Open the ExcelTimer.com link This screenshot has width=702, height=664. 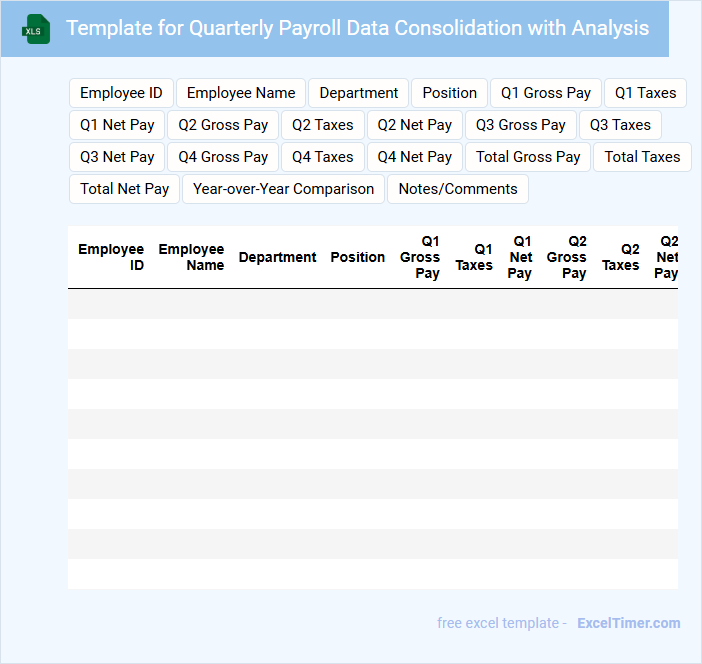pyautogui.click(x=628, y=623)
